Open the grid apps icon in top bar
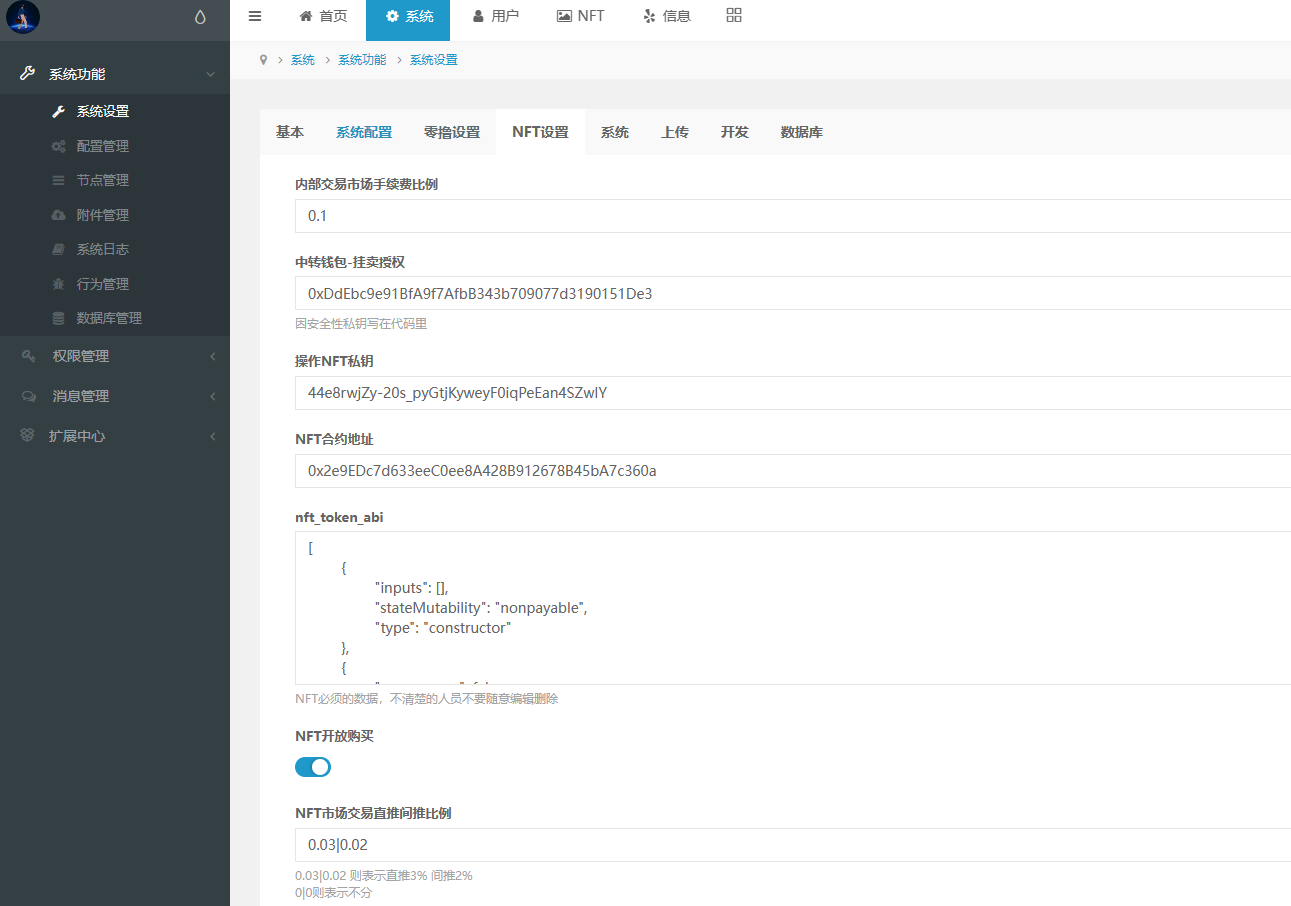Viewport: 1291px width, 906px height. click(x=734, y=15)
